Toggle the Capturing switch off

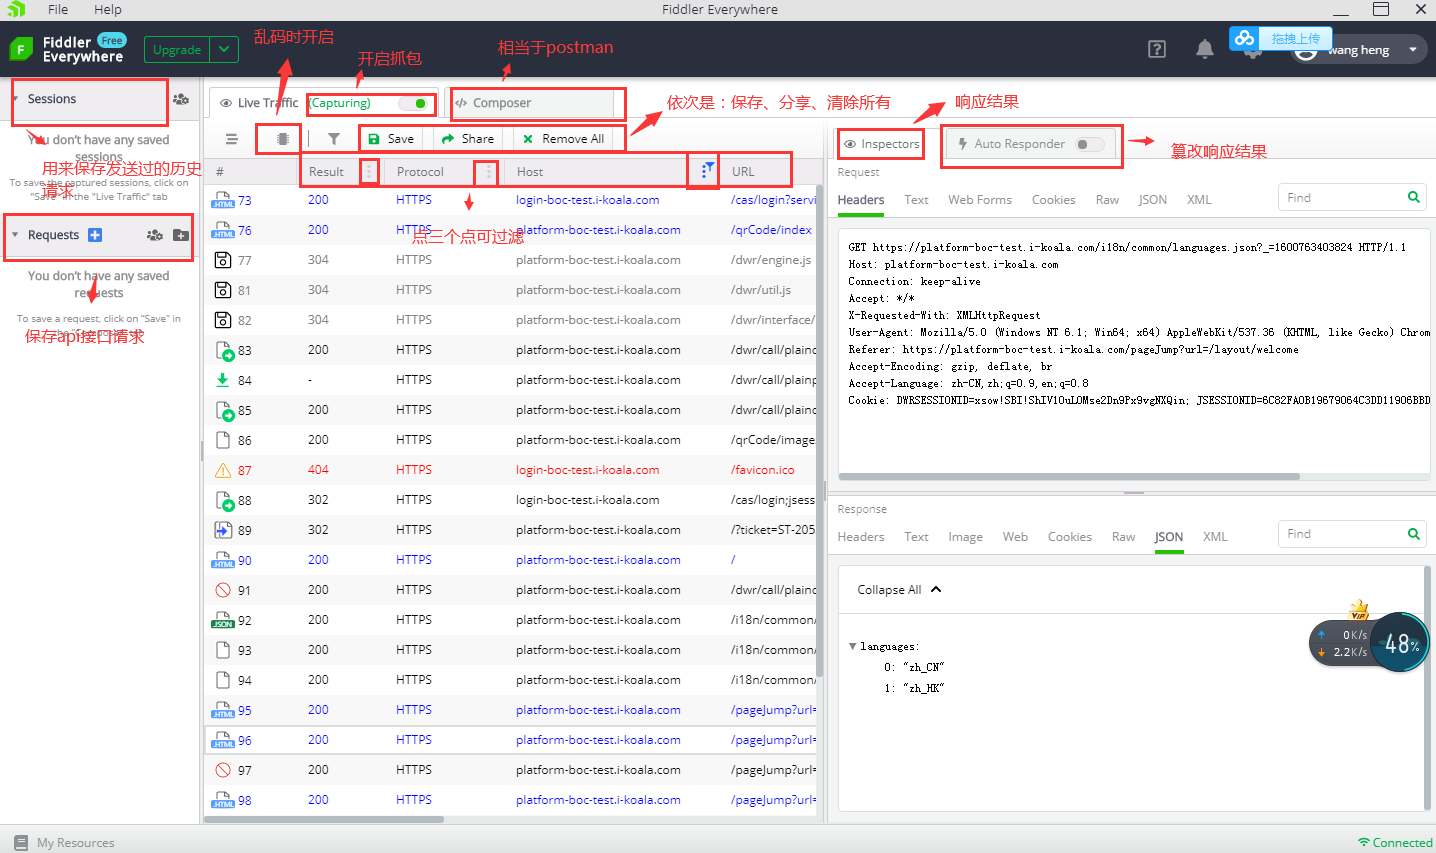pyautogui.click(x=415, y=103)
